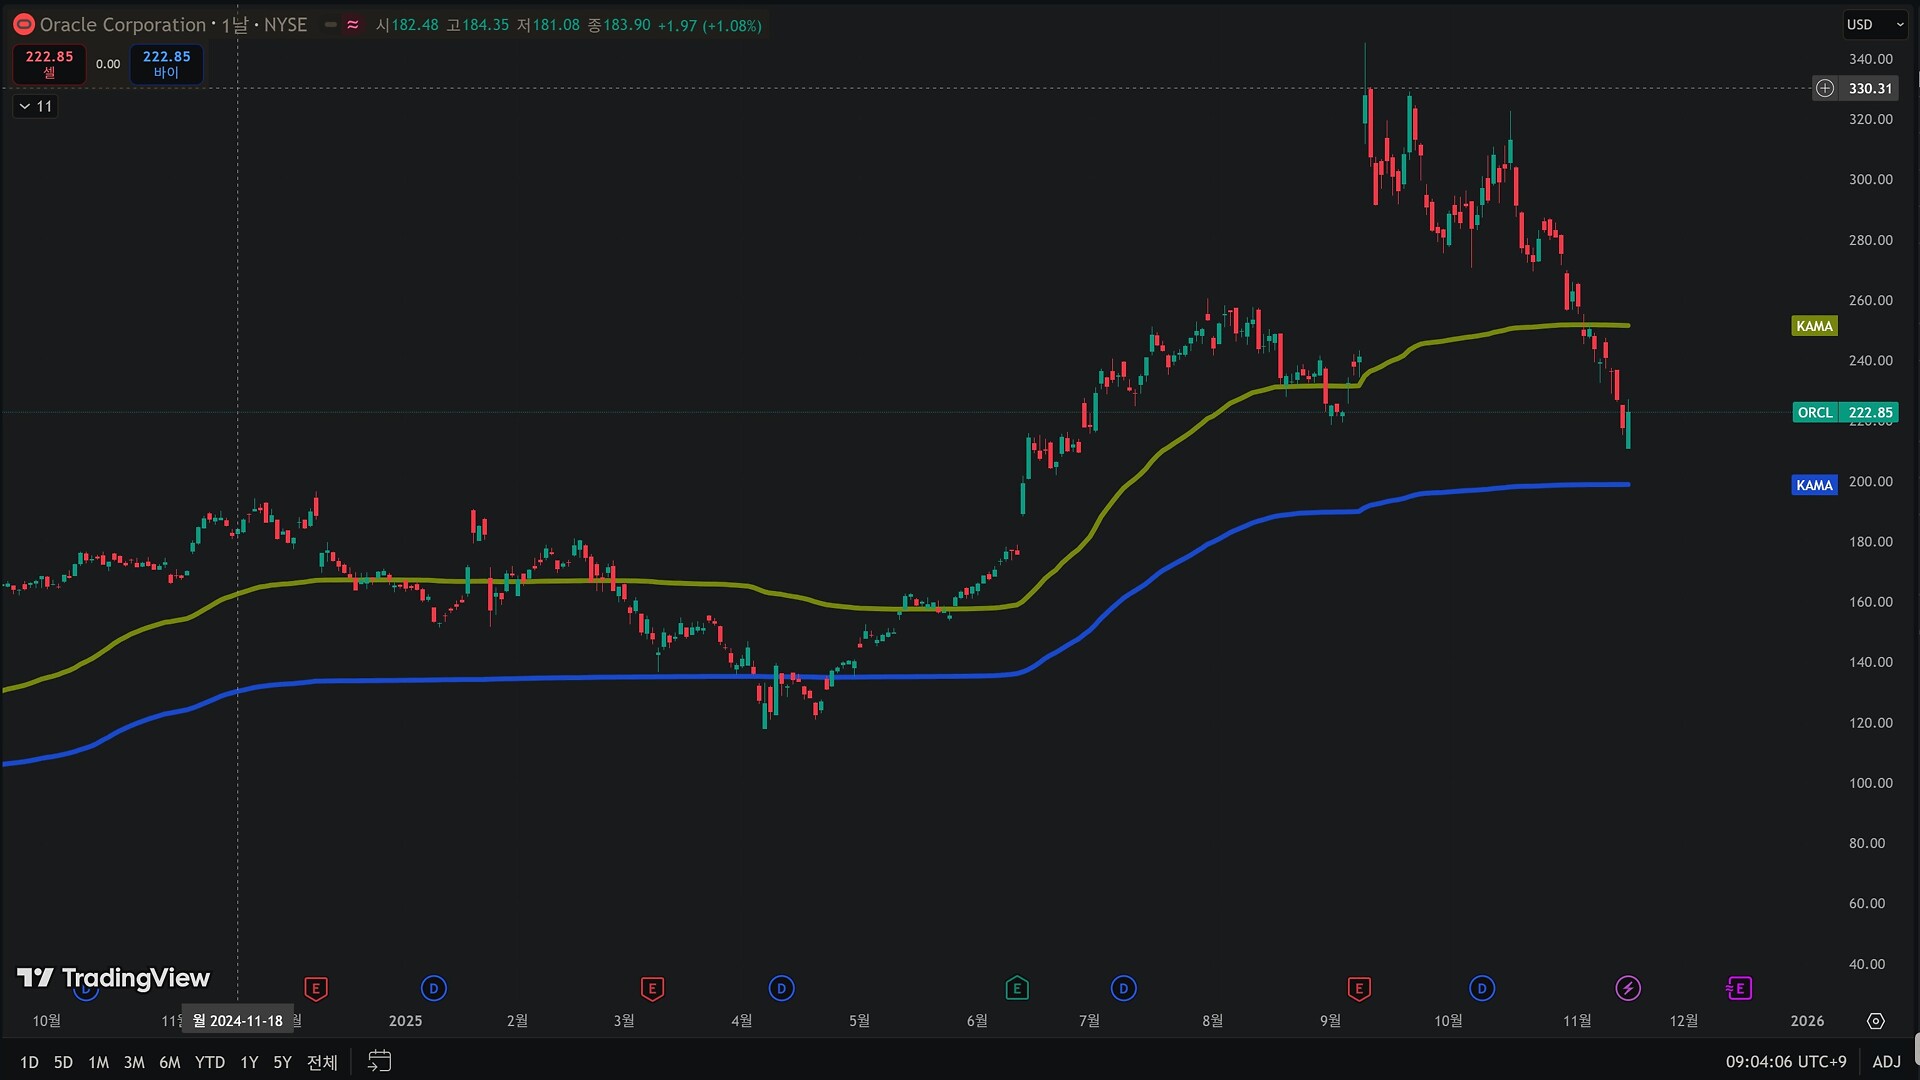Click the green earnings marker in June
Screen dimensions: 1920x1080
tap(1016, 989)
